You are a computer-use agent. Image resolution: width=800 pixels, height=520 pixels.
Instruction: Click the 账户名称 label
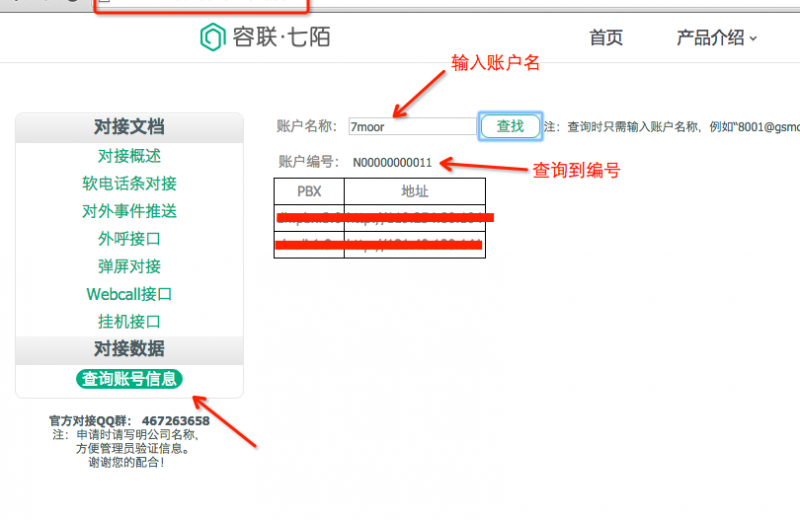[307, 126]
